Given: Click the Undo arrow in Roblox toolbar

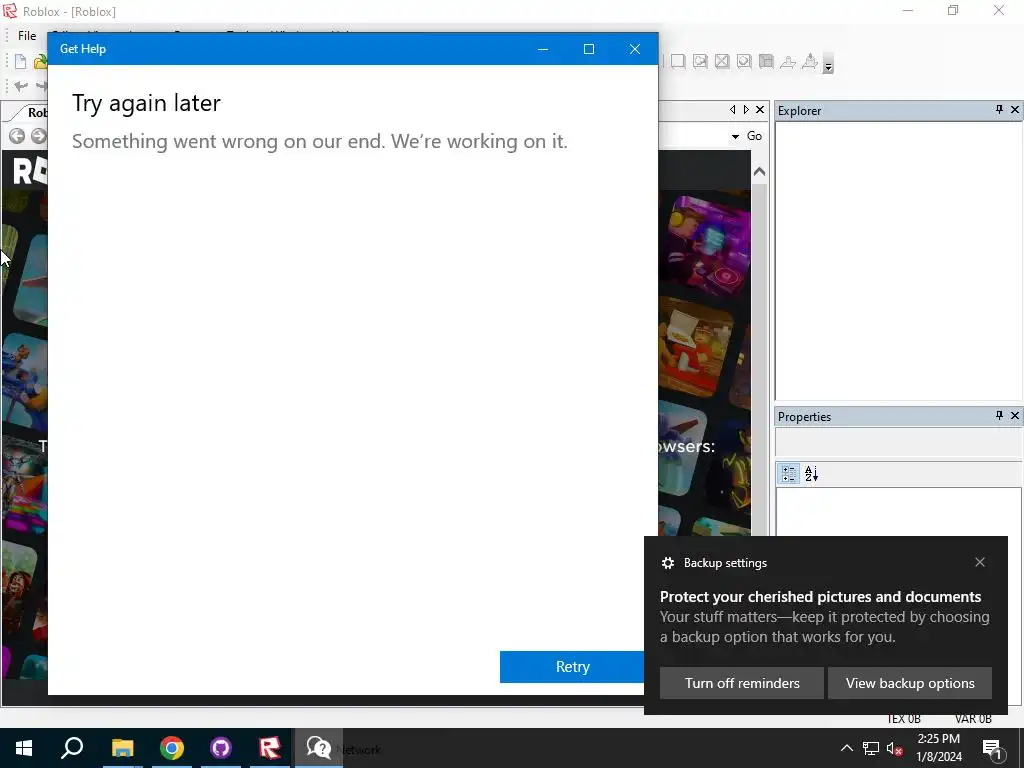Looking at the screenshot, I should [x=21, y=86].
